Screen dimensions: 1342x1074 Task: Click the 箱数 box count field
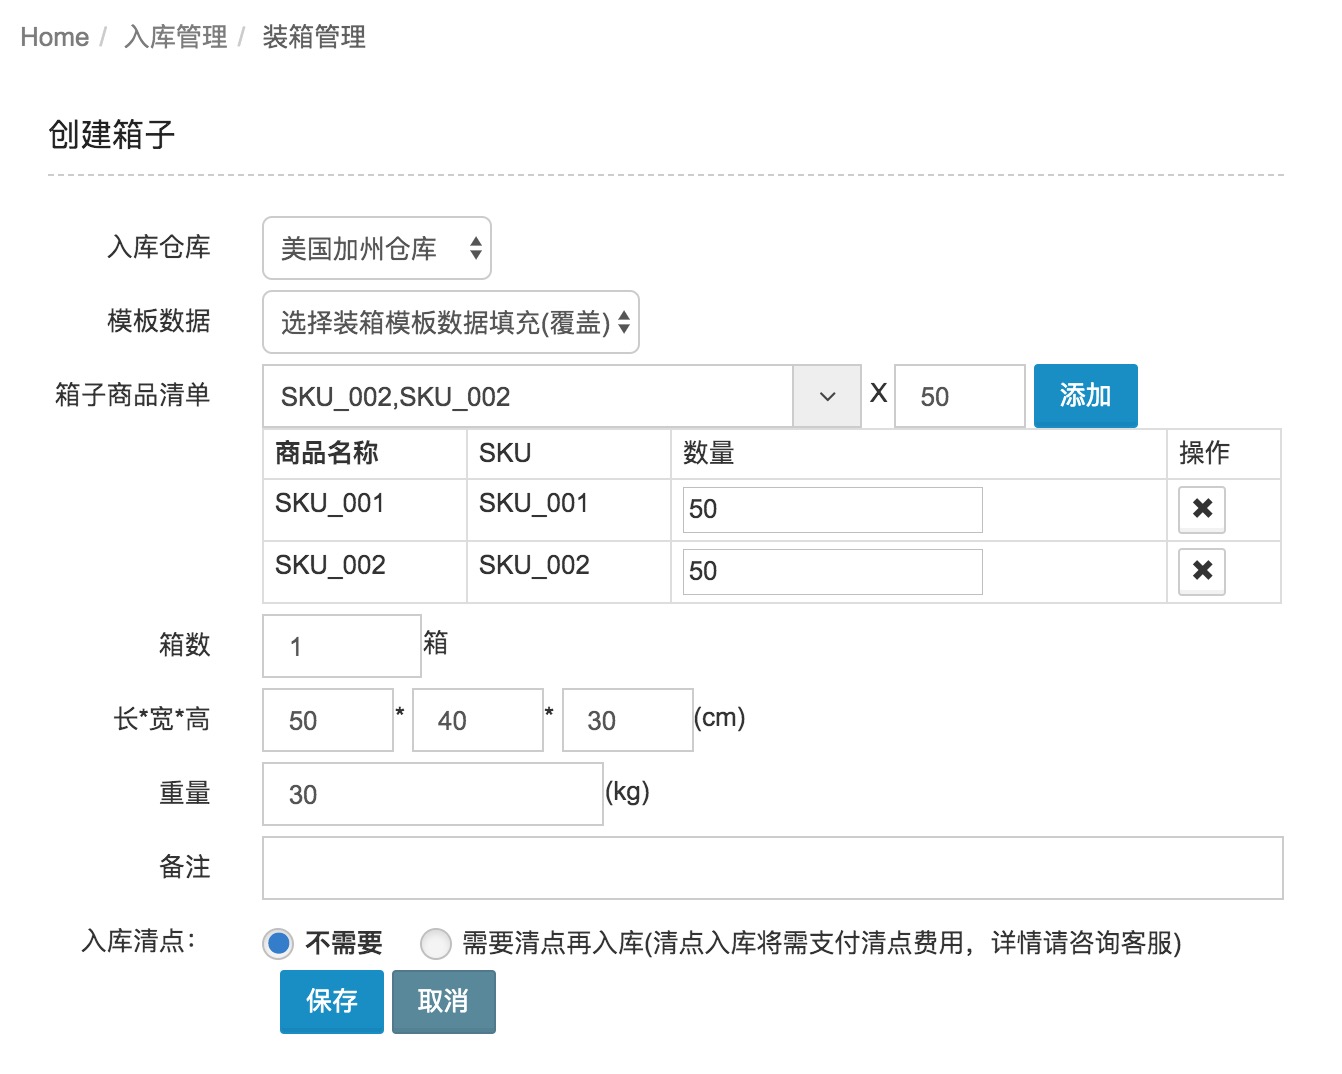click(341, 646)
